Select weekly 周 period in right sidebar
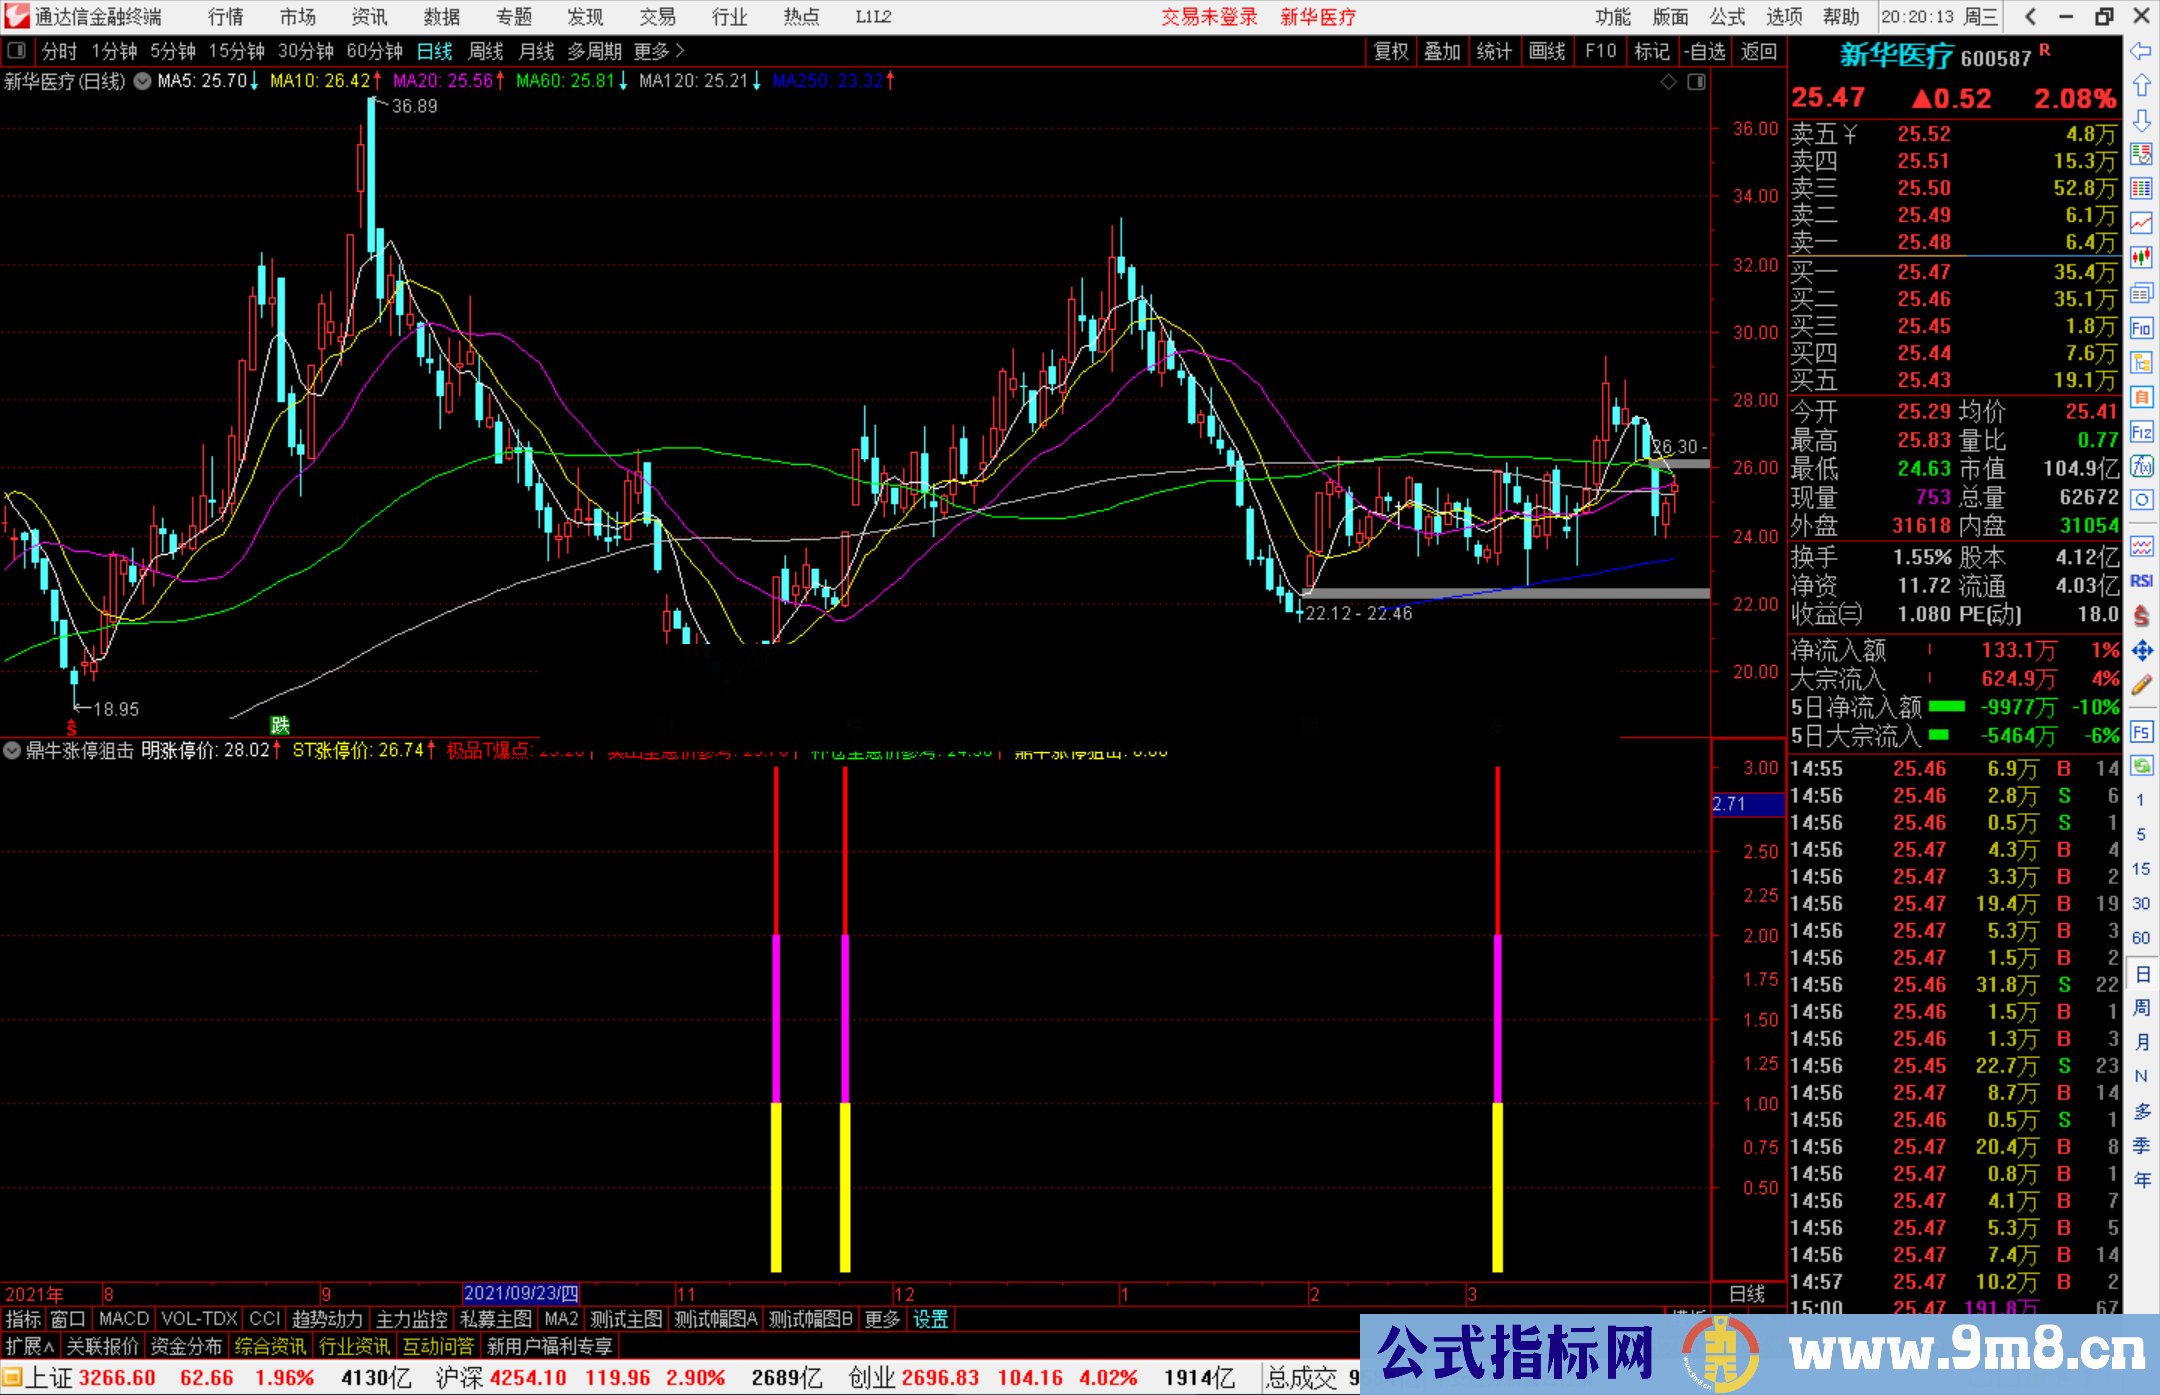 click(2141, 1007)
